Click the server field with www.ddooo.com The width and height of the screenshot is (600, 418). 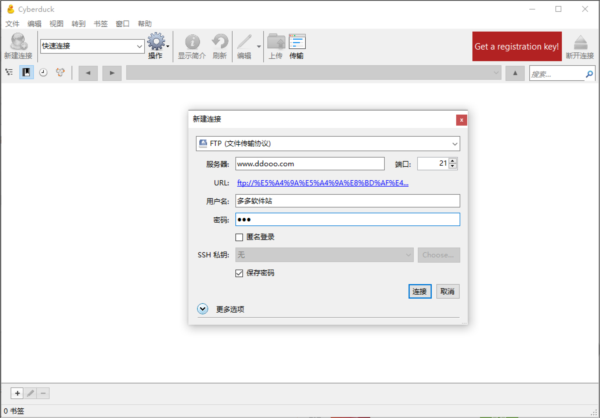tap(310, 164)
